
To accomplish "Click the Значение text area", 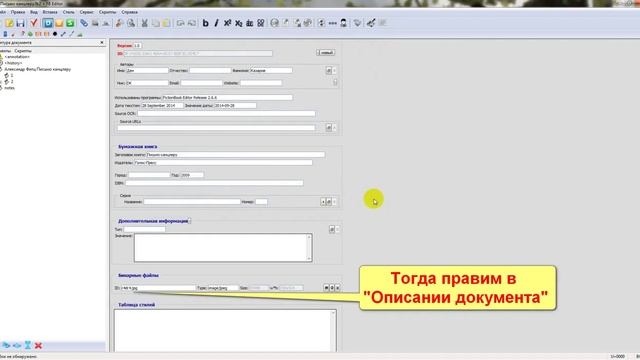I will click(x=223, y=248).
